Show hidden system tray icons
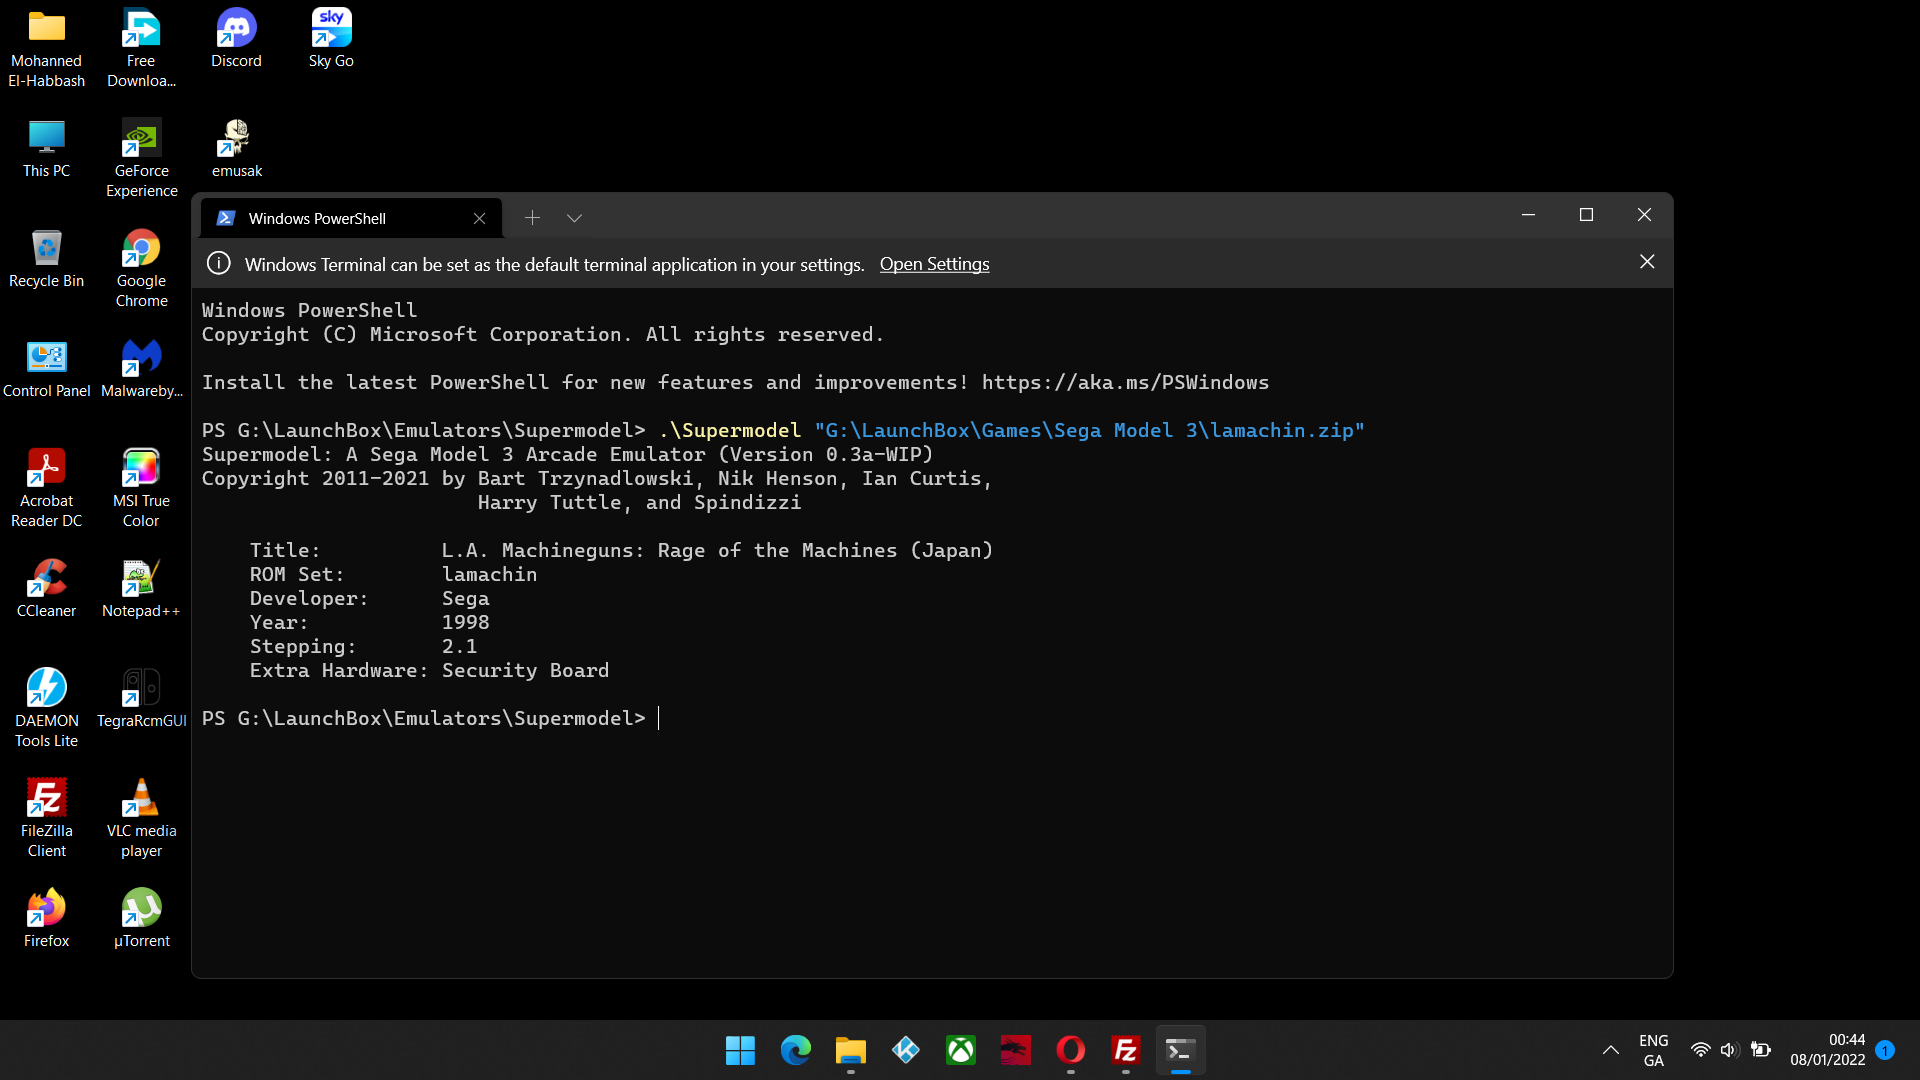This screenshot has width=1920, height=1080. [x=1610, y=1050]
